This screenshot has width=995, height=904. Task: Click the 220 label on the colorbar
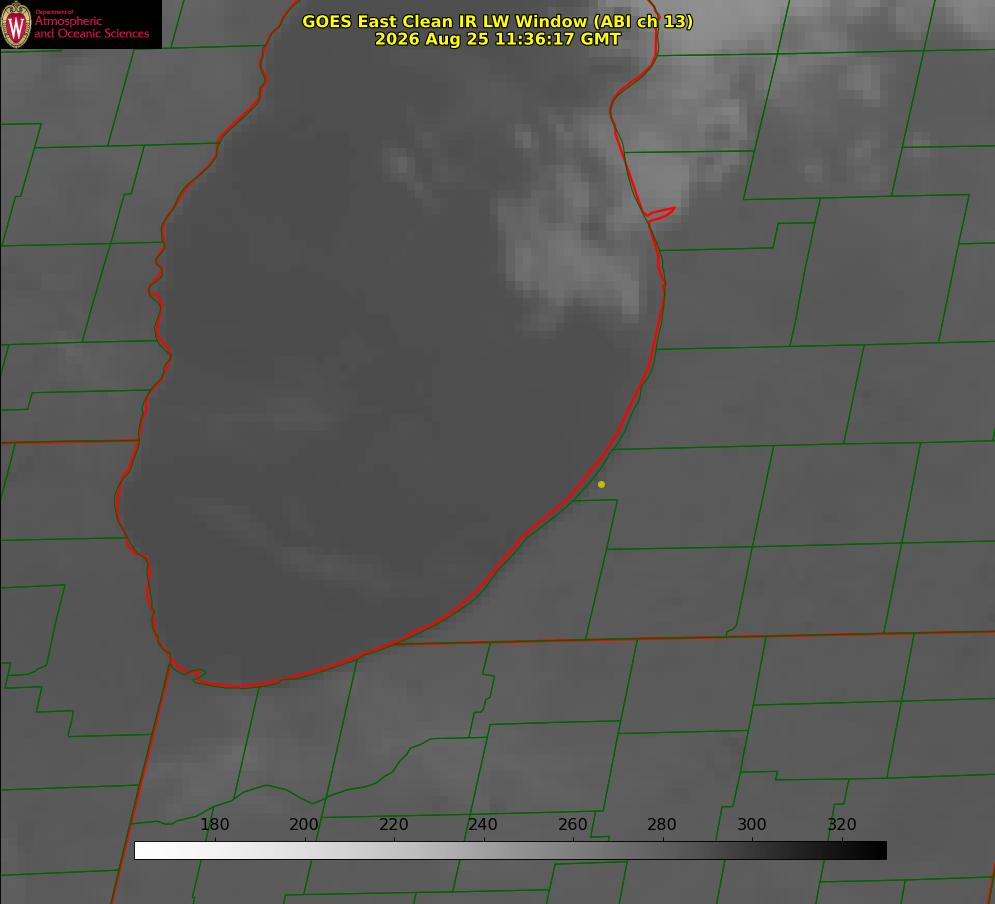pos(393,825)
